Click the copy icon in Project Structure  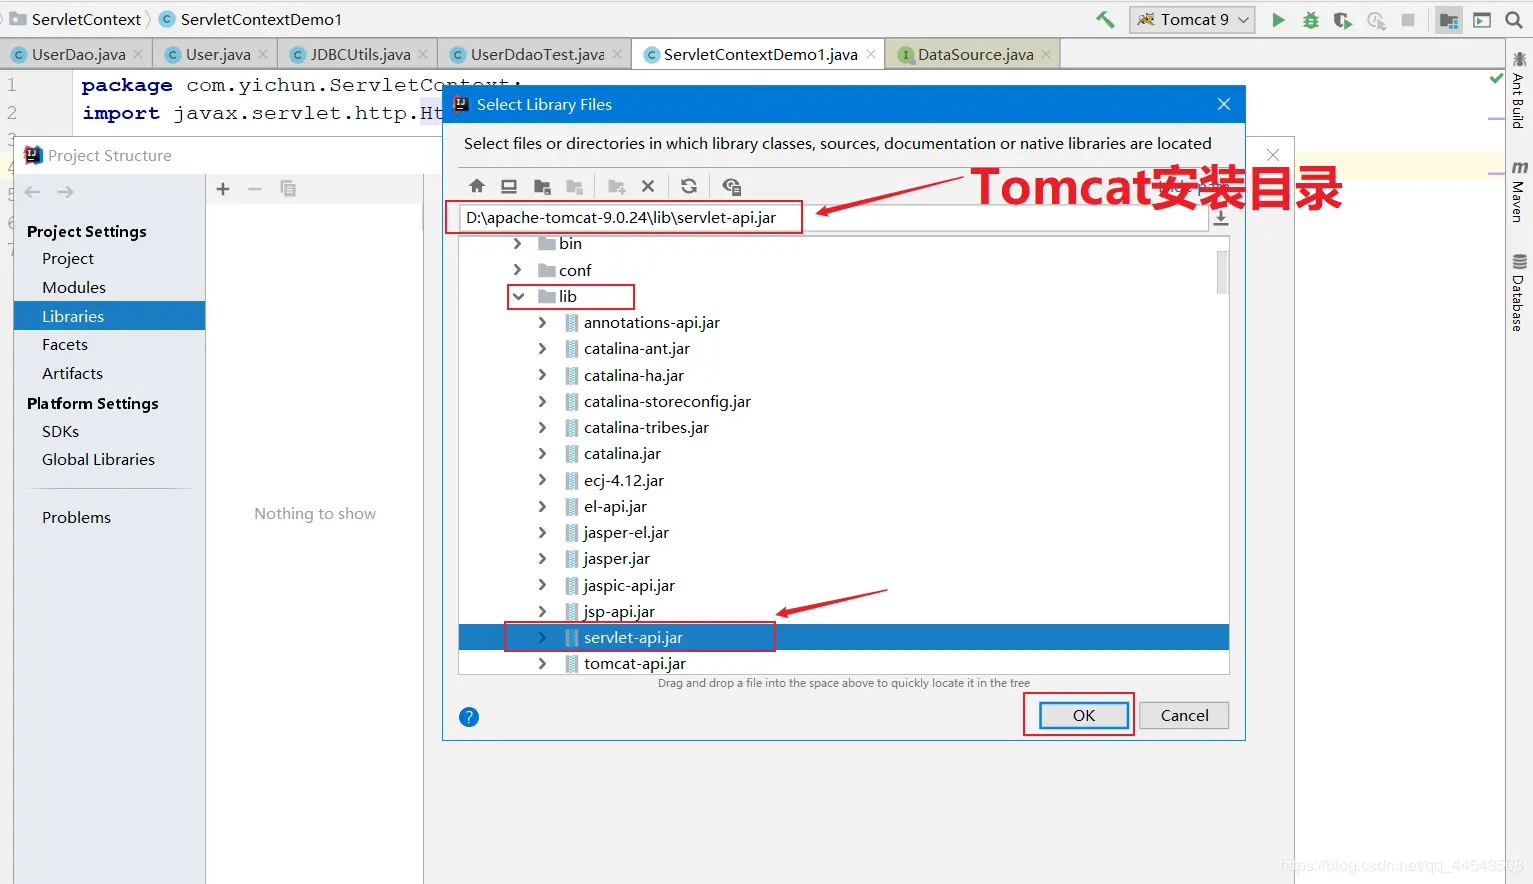[288, 189]
